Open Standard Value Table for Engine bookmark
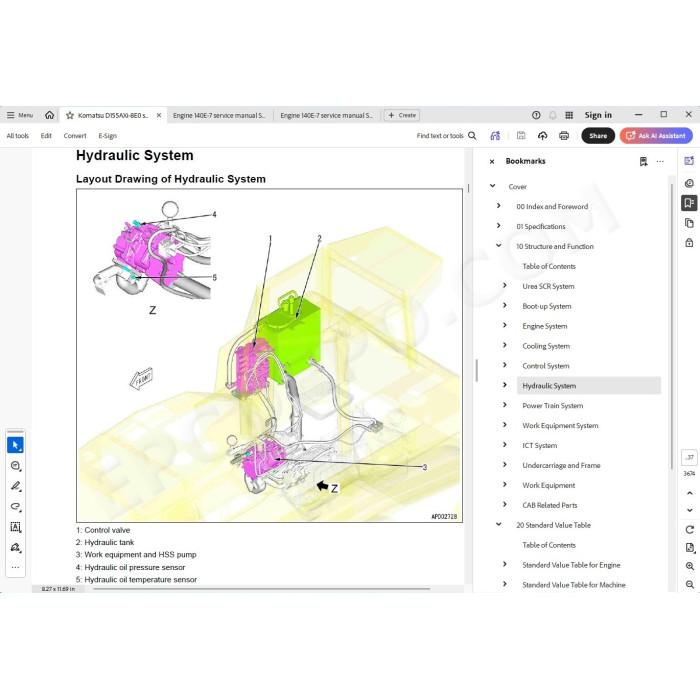The image size is (700, 700). [x=571, y=565]
